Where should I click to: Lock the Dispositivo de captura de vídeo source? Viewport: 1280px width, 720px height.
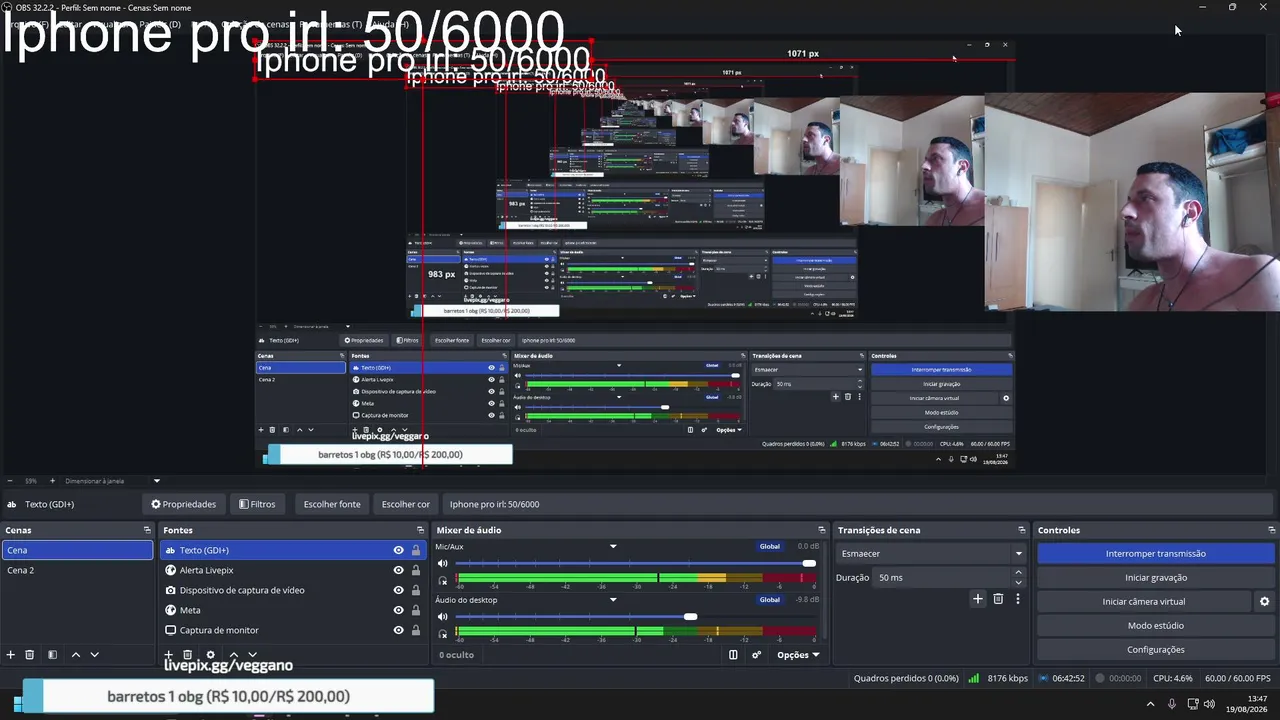pos(416,590)
